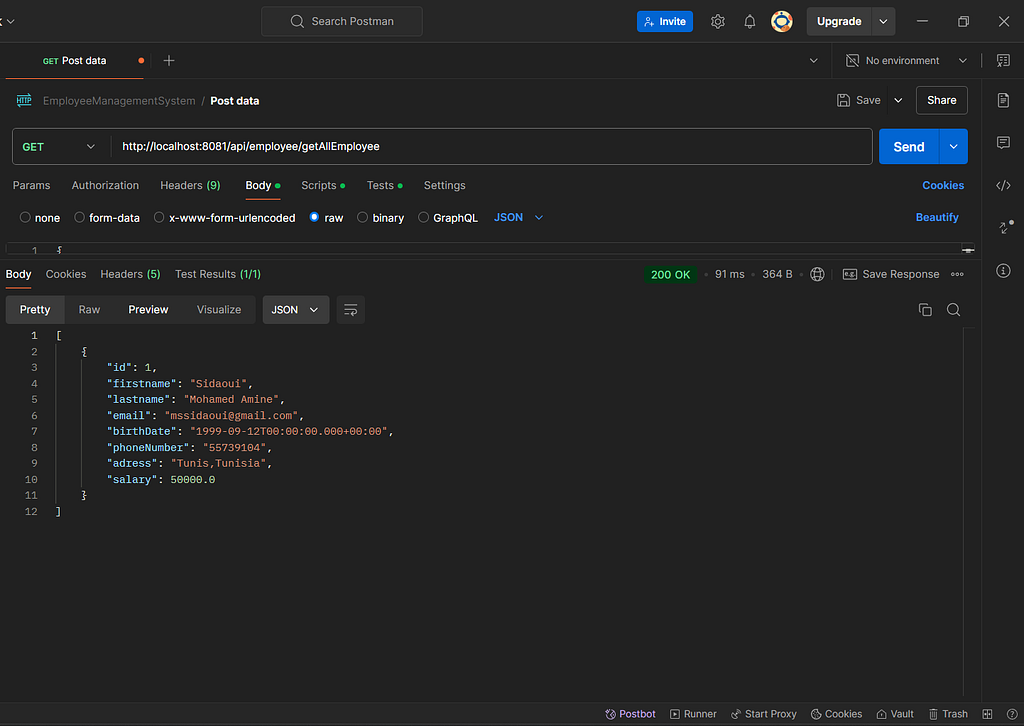Open the comments icon in the right sidebar
Image resolution: width=1024 pixels, height=726 pixels.
point(1003,143)
